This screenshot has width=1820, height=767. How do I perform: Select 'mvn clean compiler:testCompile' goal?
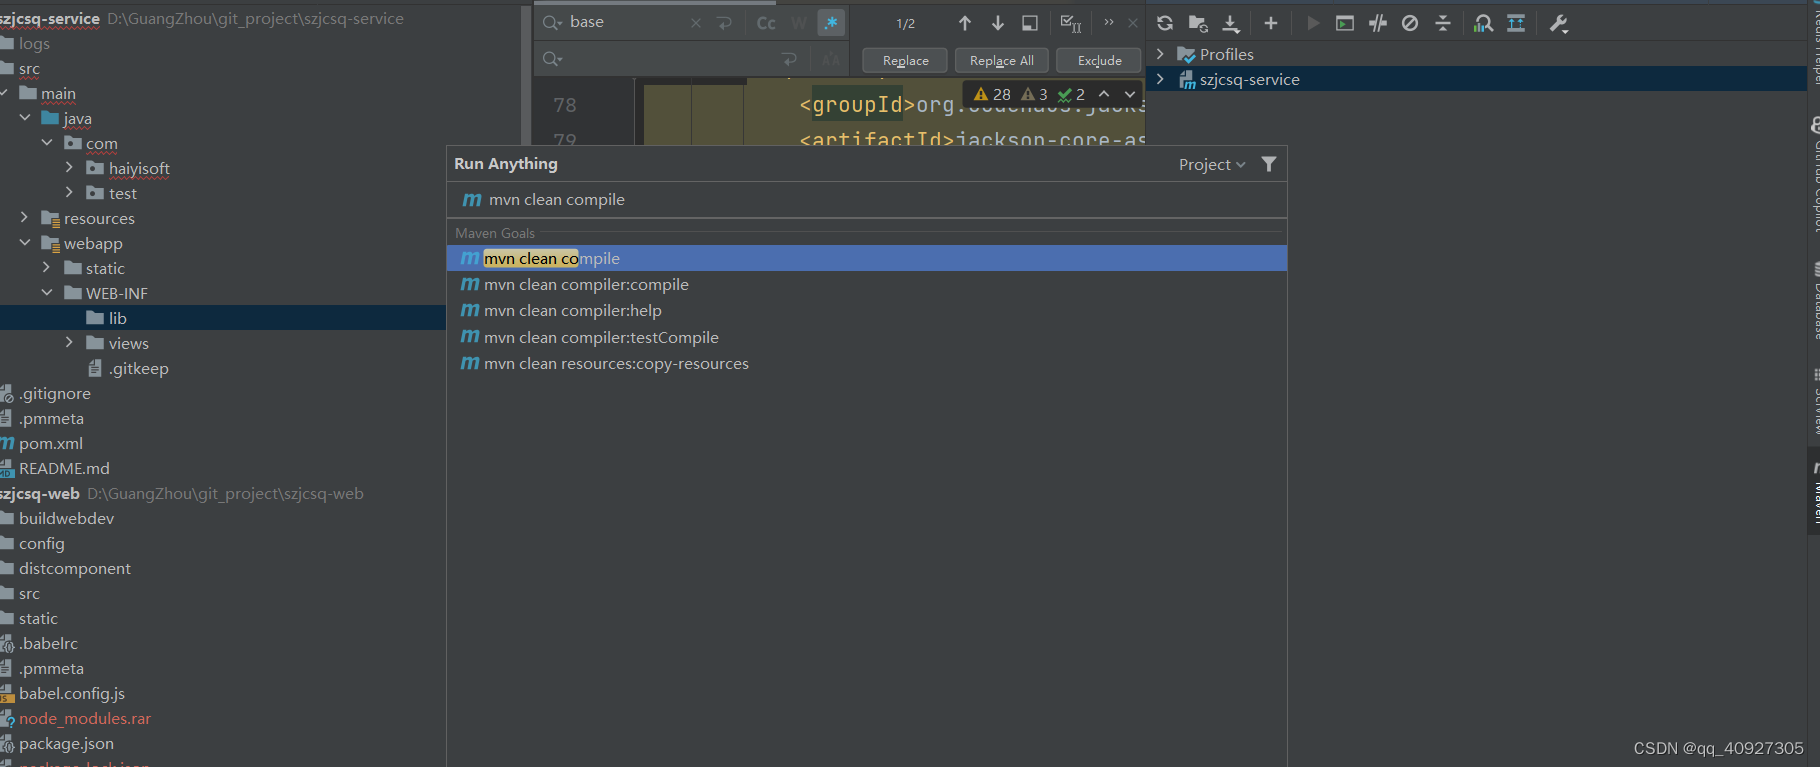(866, 338)
